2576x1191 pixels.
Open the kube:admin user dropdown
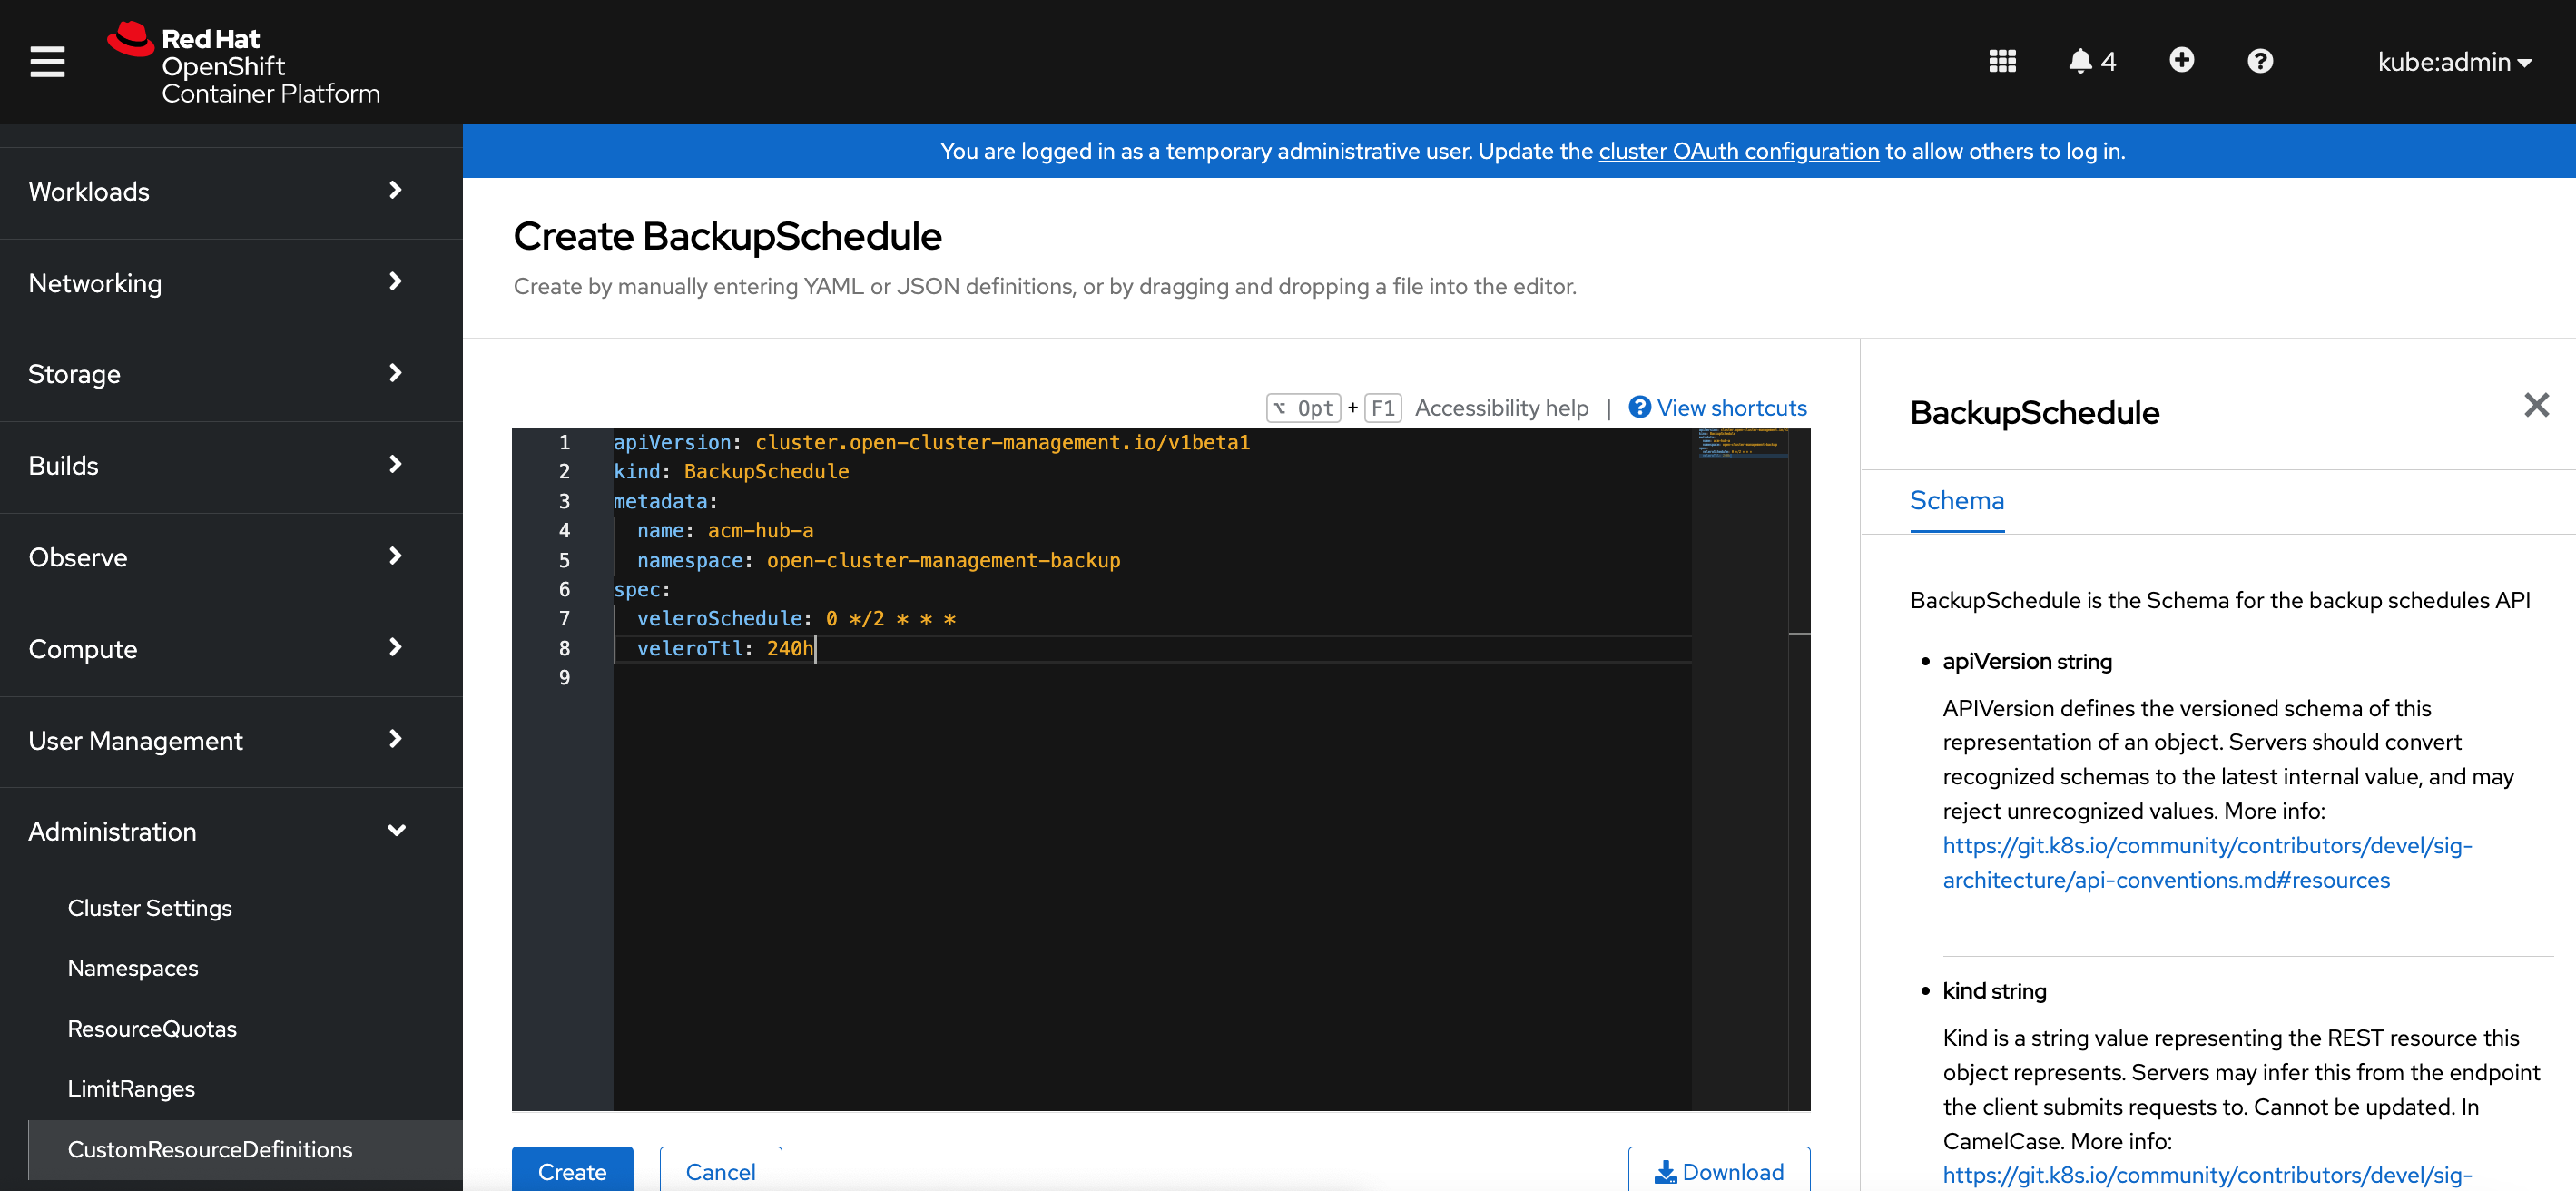pyautogui.click(x=2453, y=62)
